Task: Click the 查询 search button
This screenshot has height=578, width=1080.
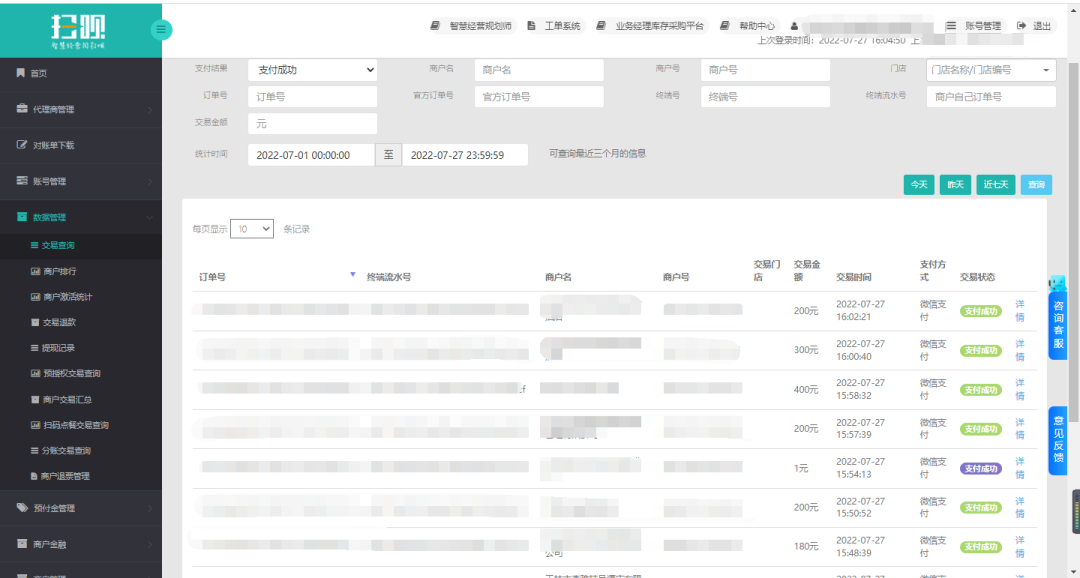Action: (1036, 185)
